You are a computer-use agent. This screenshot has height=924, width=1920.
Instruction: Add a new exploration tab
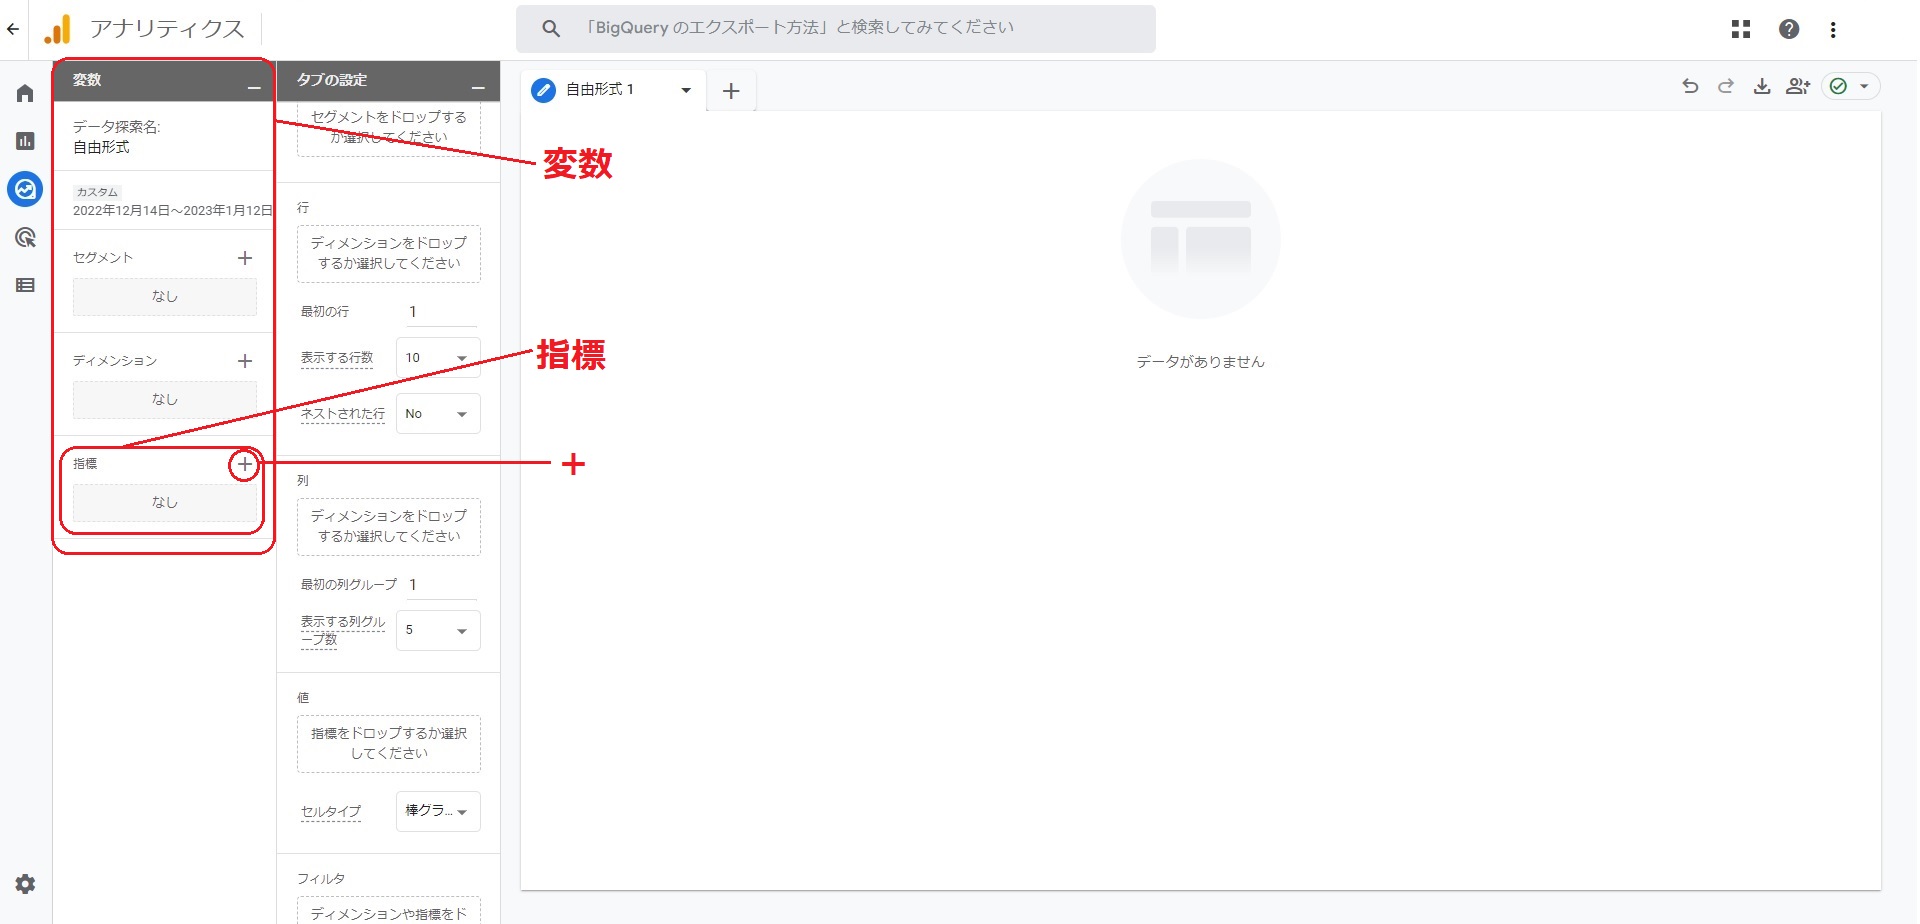[x=731, y=91]
